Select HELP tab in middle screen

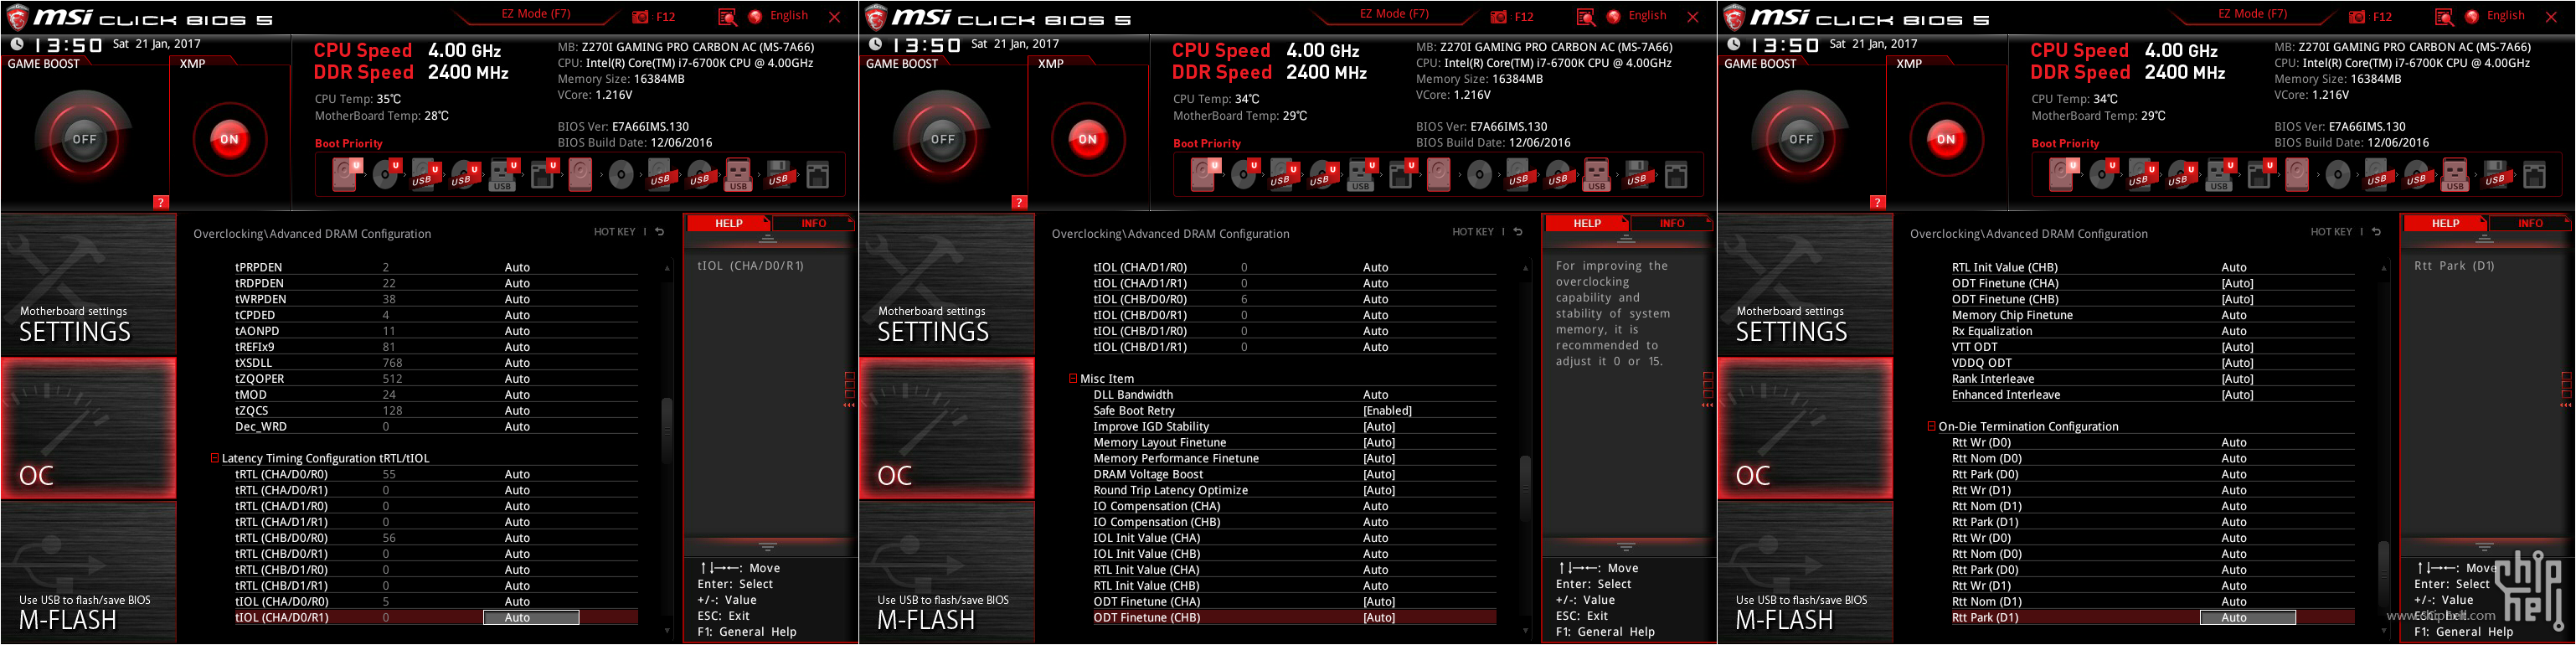coord(1586,223)
